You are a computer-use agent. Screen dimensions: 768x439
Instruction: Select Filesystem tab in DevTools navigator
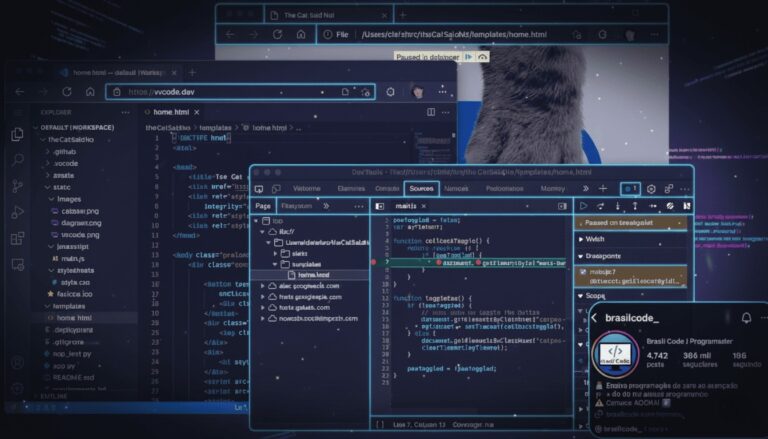[x=297, y=206]
